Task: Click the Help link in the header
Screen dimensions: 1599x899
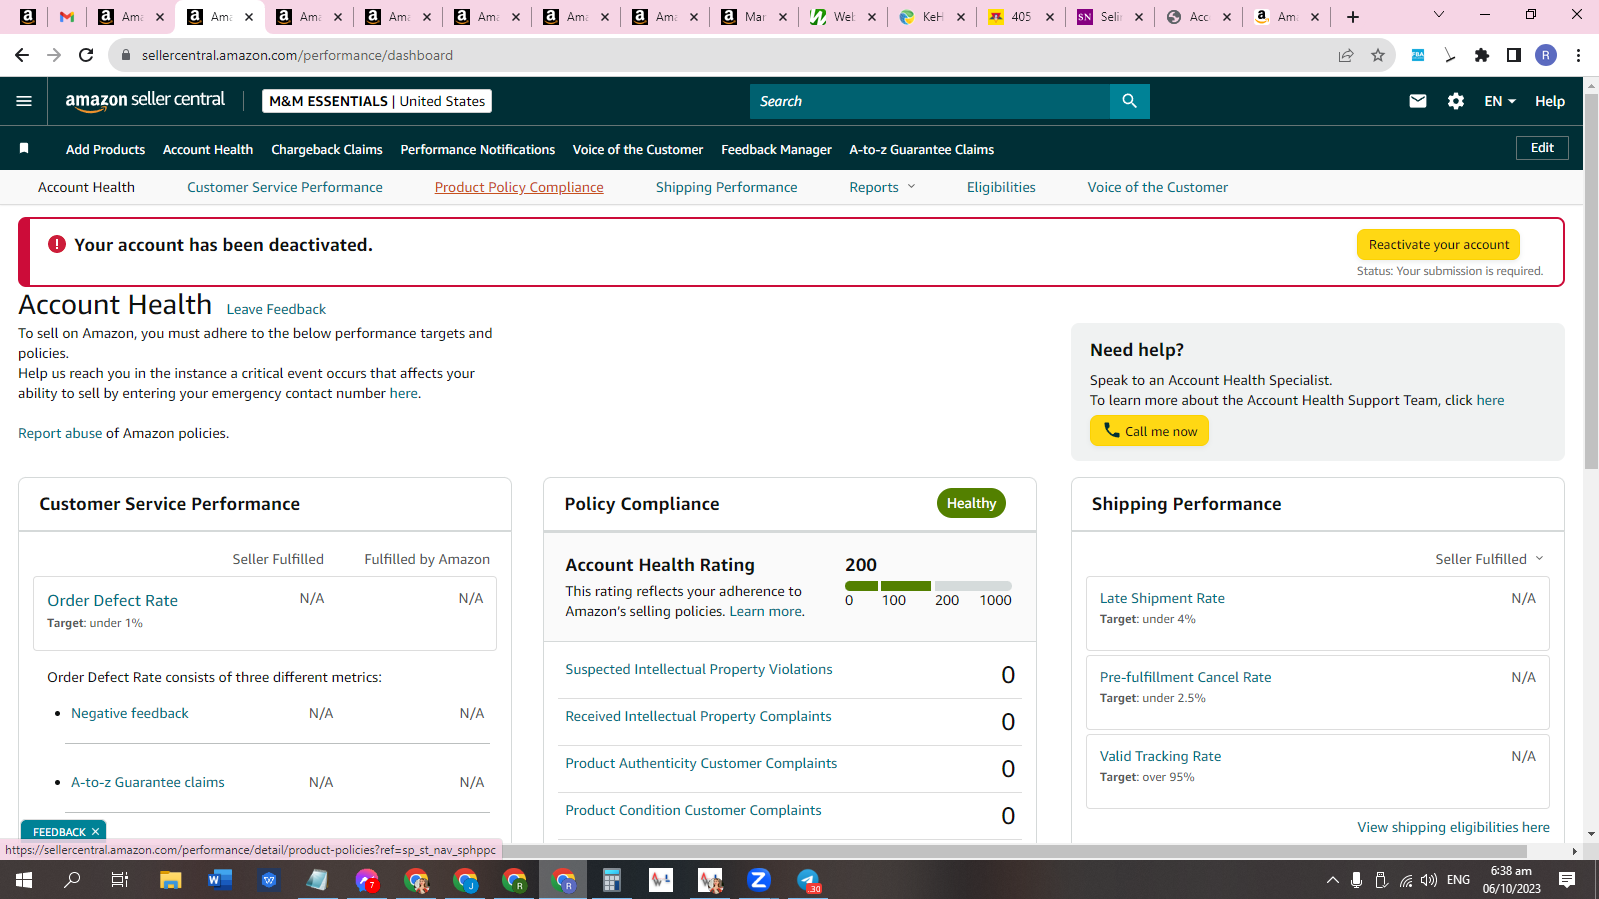Action: pyautogui.click(x=1550, y=101)
